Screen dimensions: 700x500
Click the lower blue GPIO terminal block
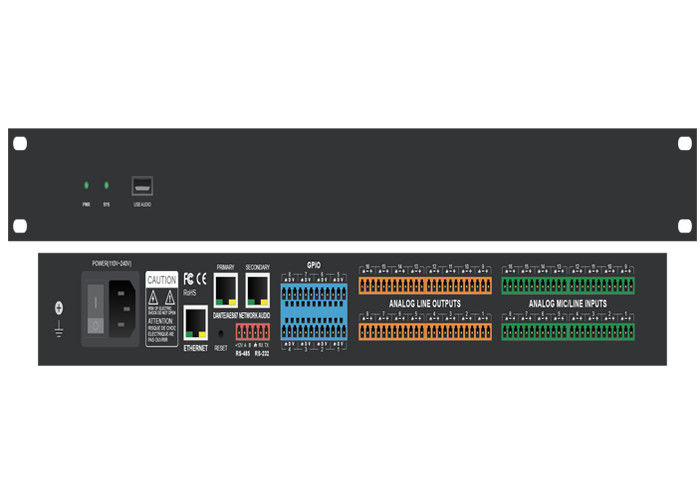314,330
